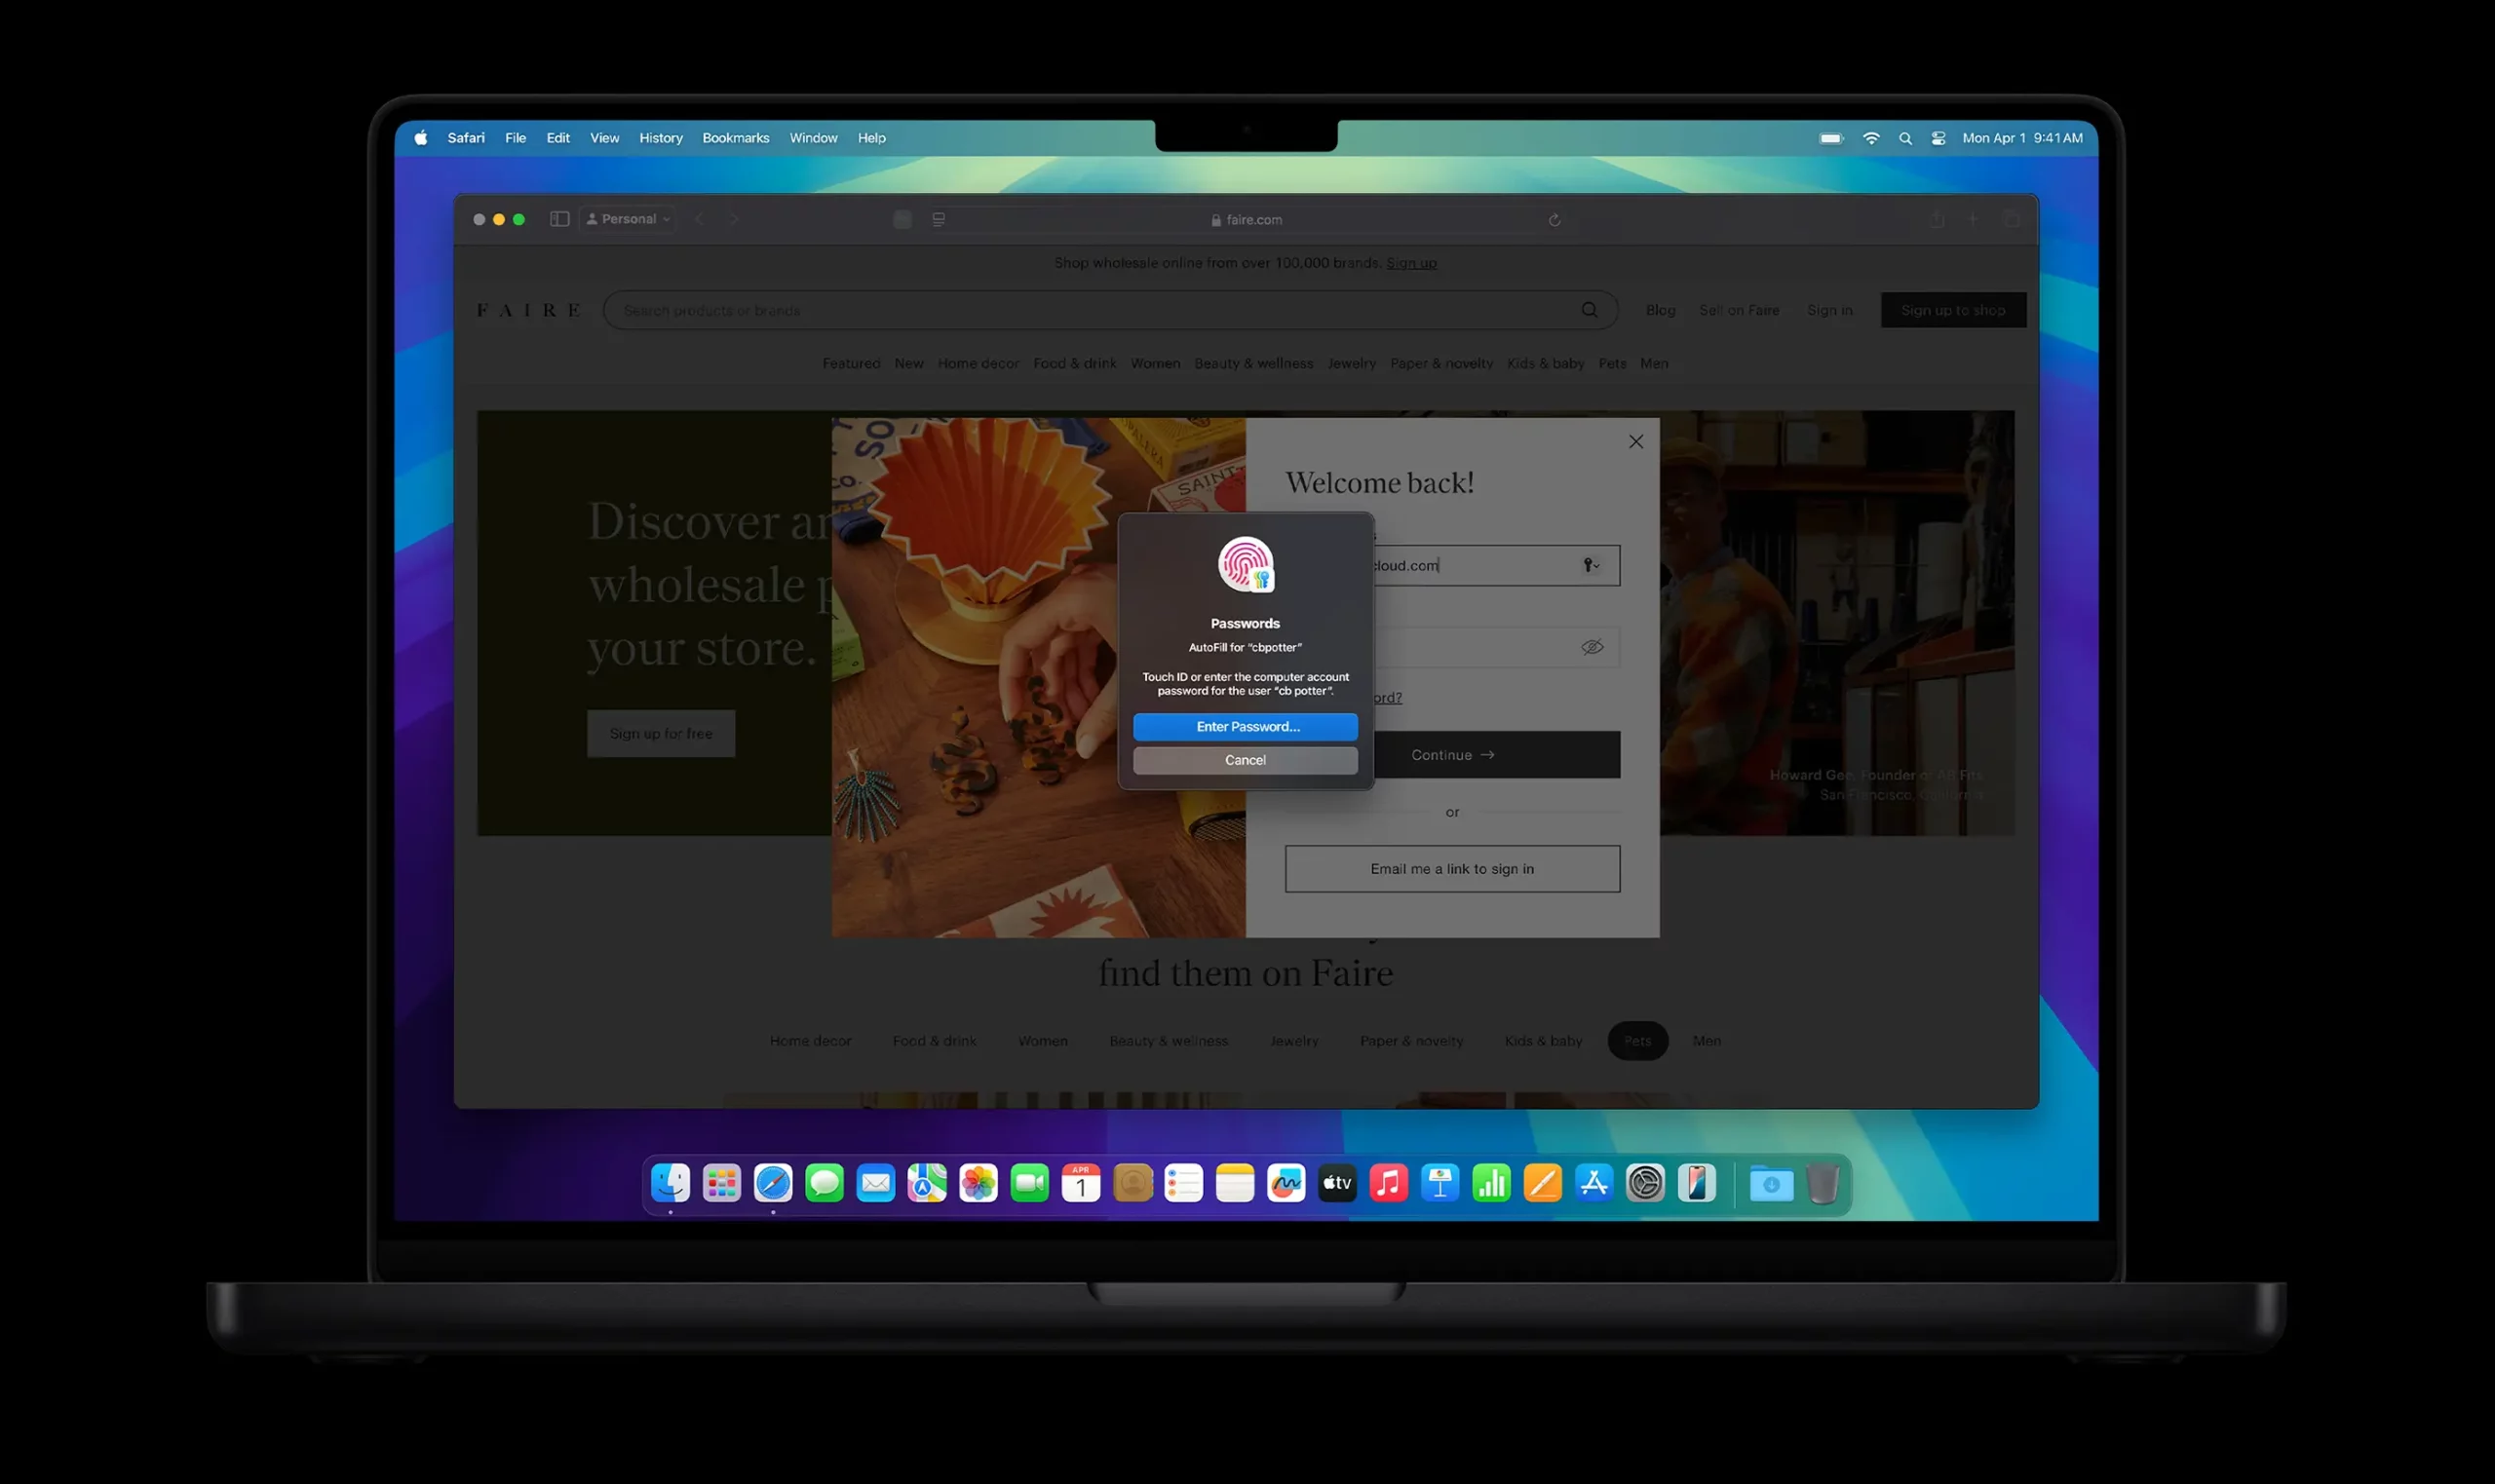Click the Touch ID fingerprint icon
This screenshot has height=1484, width=2495.
point(1245,564)
